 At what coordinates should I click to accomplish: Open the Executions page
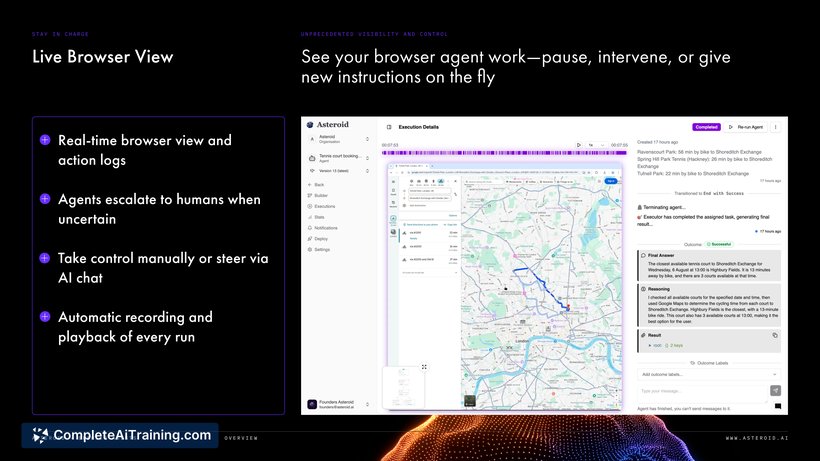pyautogui.click(x=321, y=206)
